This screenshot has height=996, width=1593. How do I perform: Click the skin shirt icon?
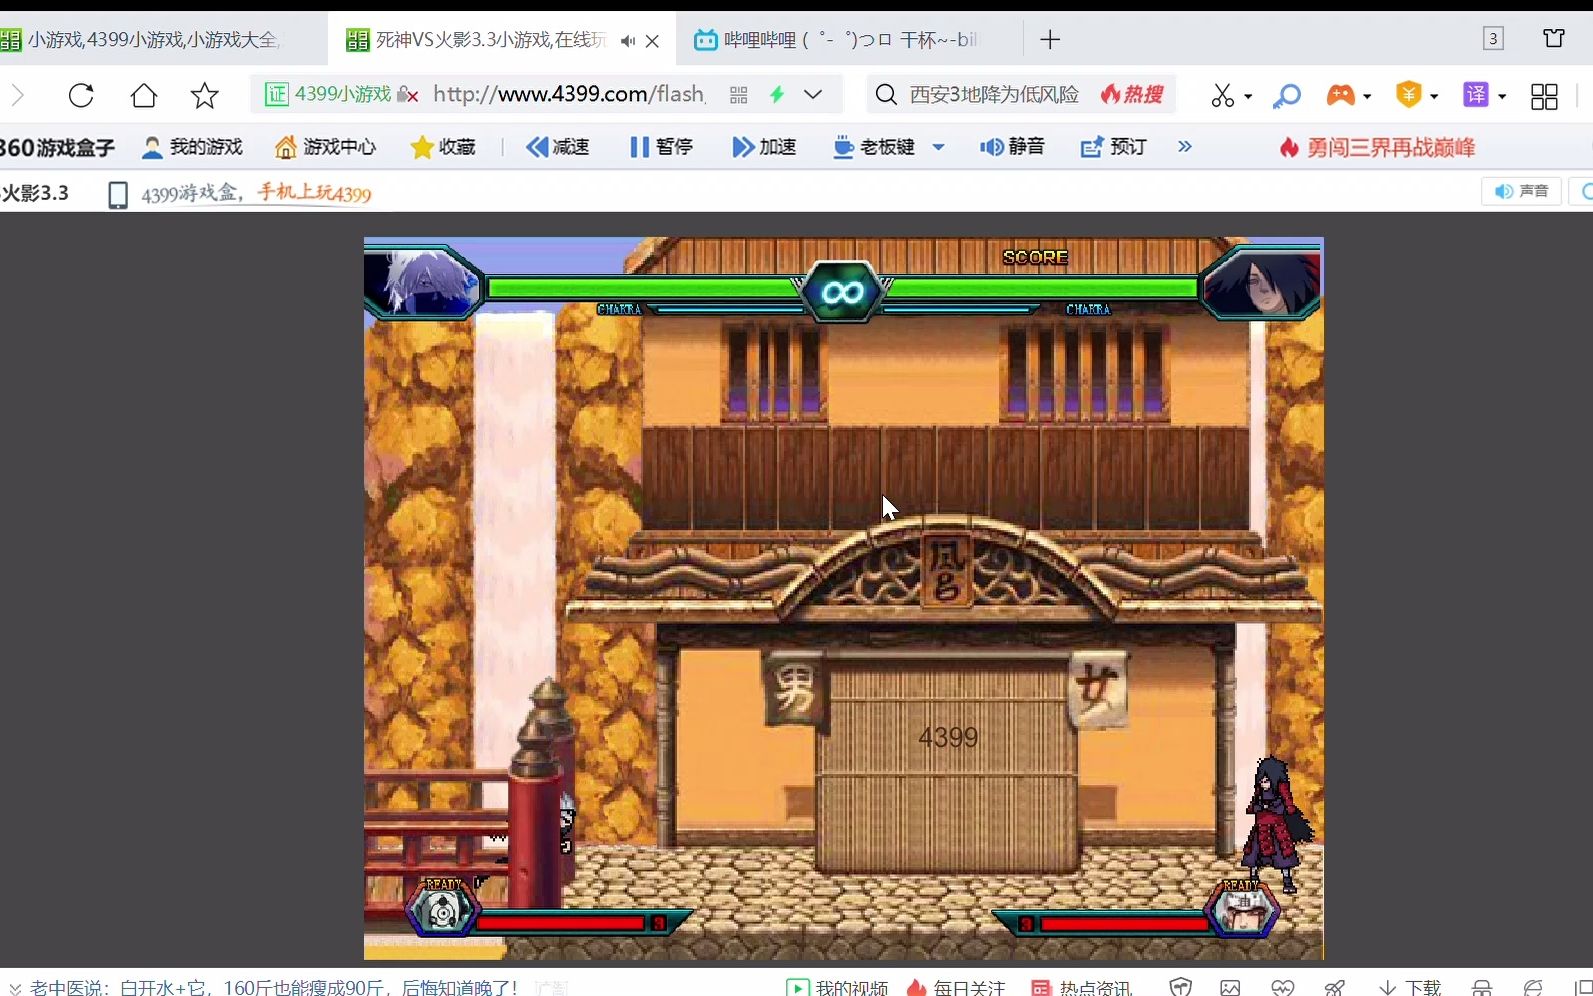(x=1554, y=39)
